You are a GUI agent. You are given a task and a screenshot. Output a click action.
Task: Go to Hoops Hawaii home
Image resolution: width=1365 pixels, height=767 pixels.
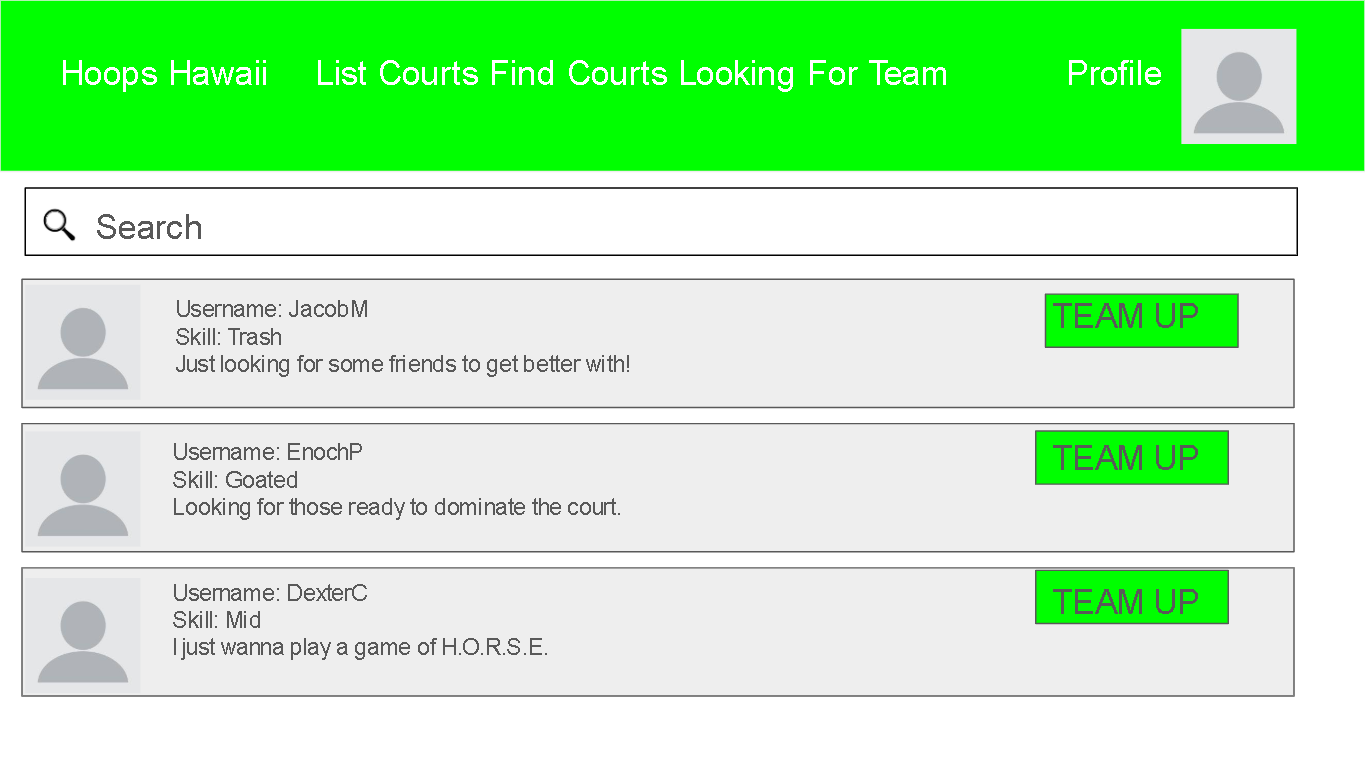pyautogui.click(x=165, y=74)
